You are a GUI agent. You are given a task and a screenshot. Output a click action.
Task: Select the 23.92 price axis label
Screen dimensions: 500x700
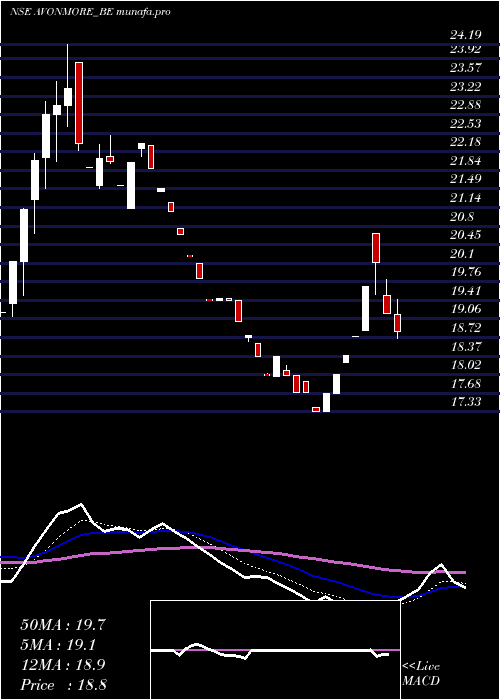(465, 49)
